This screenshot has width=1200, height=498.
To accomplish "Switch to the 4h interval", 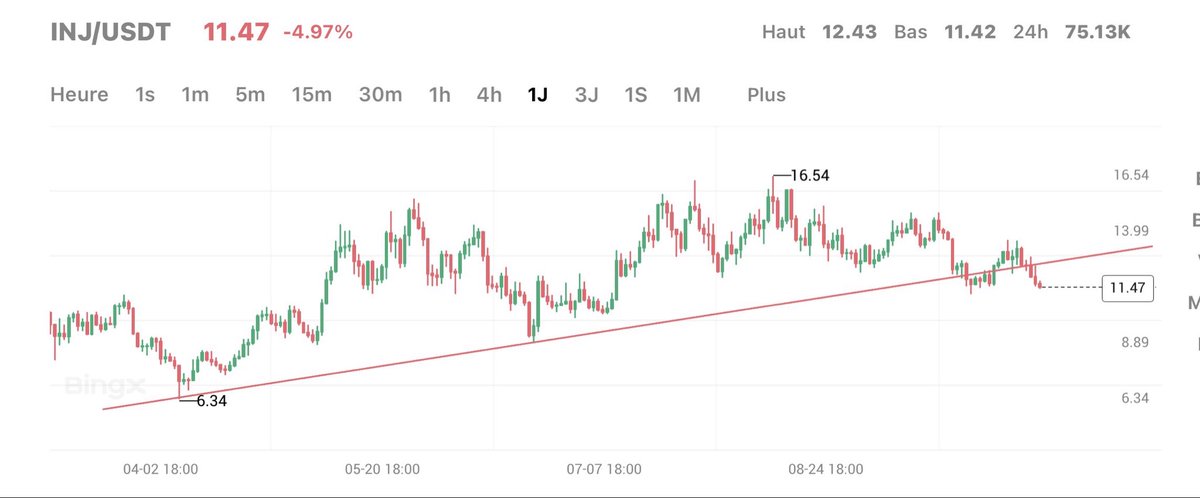I will [489, 95].
